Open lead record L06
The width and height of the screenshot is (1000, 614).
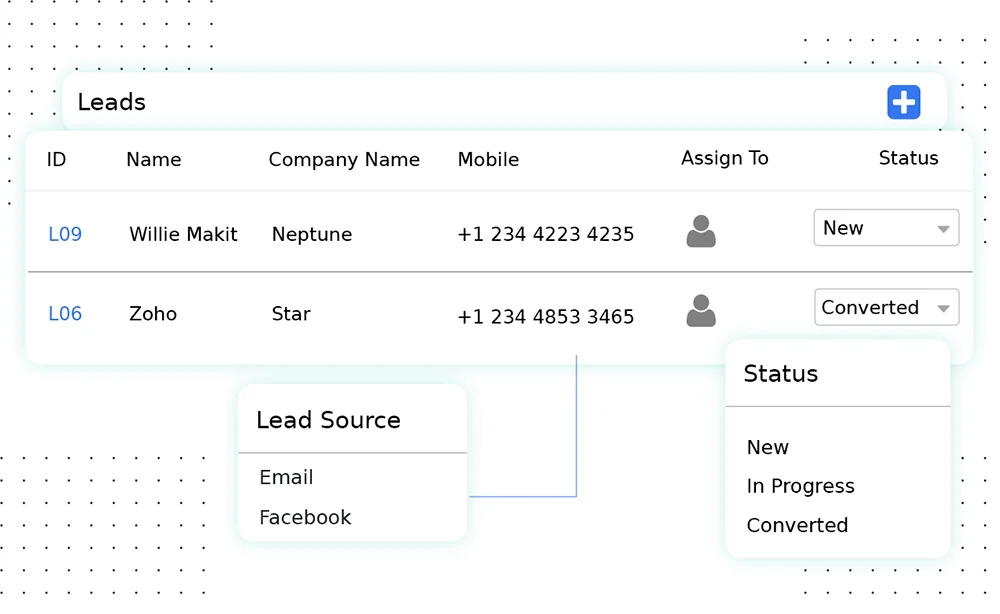(65, 313)
